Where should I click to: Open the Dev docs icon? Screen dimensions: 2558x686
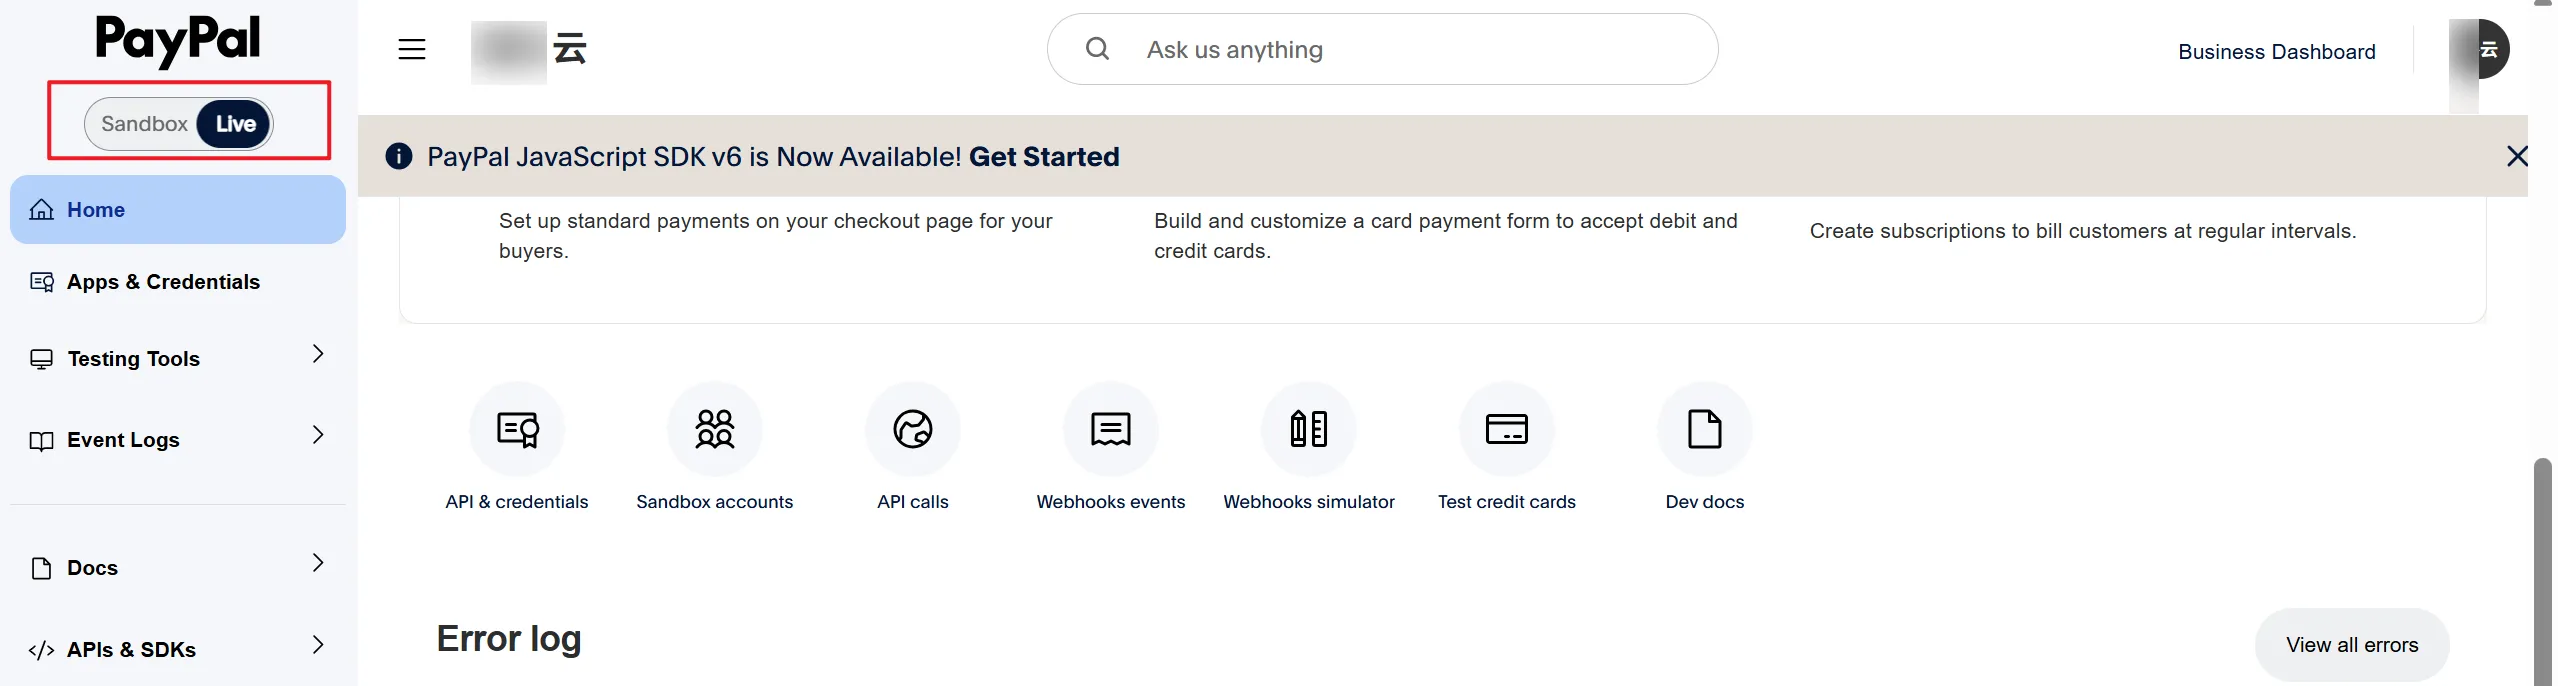tap(1704, 430)
